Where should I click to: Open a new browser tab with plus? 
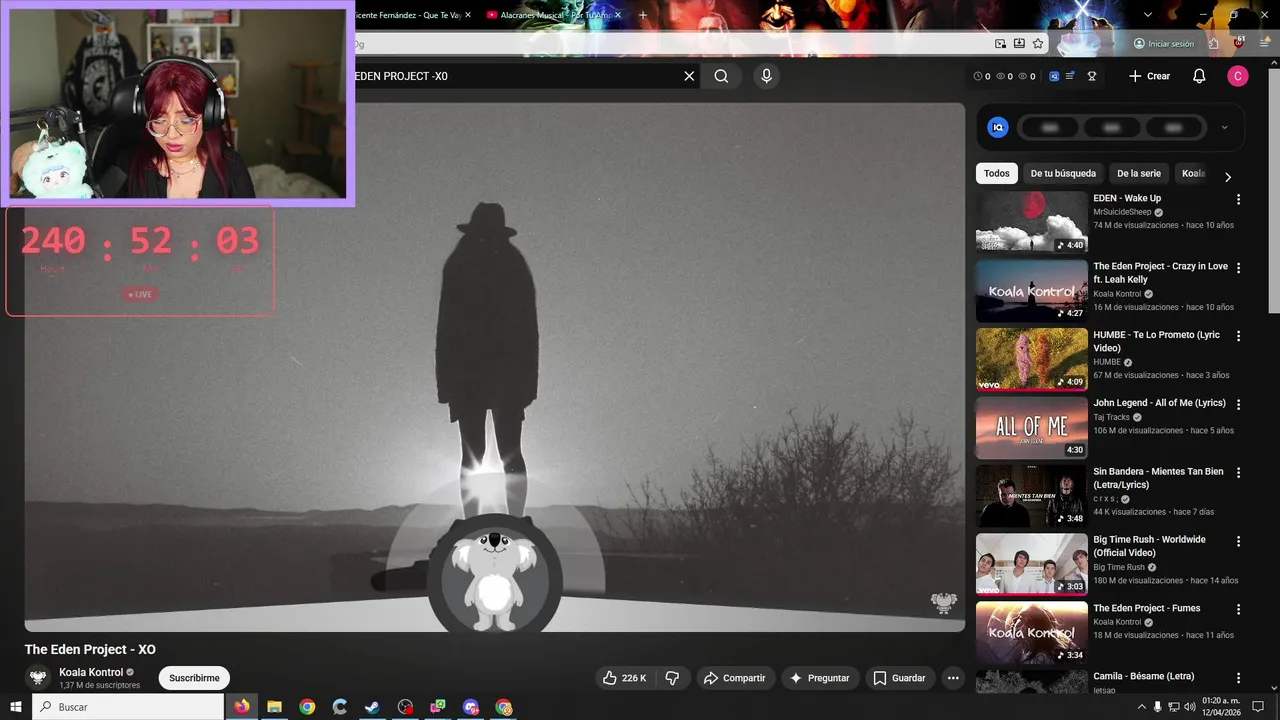(642, 15)
